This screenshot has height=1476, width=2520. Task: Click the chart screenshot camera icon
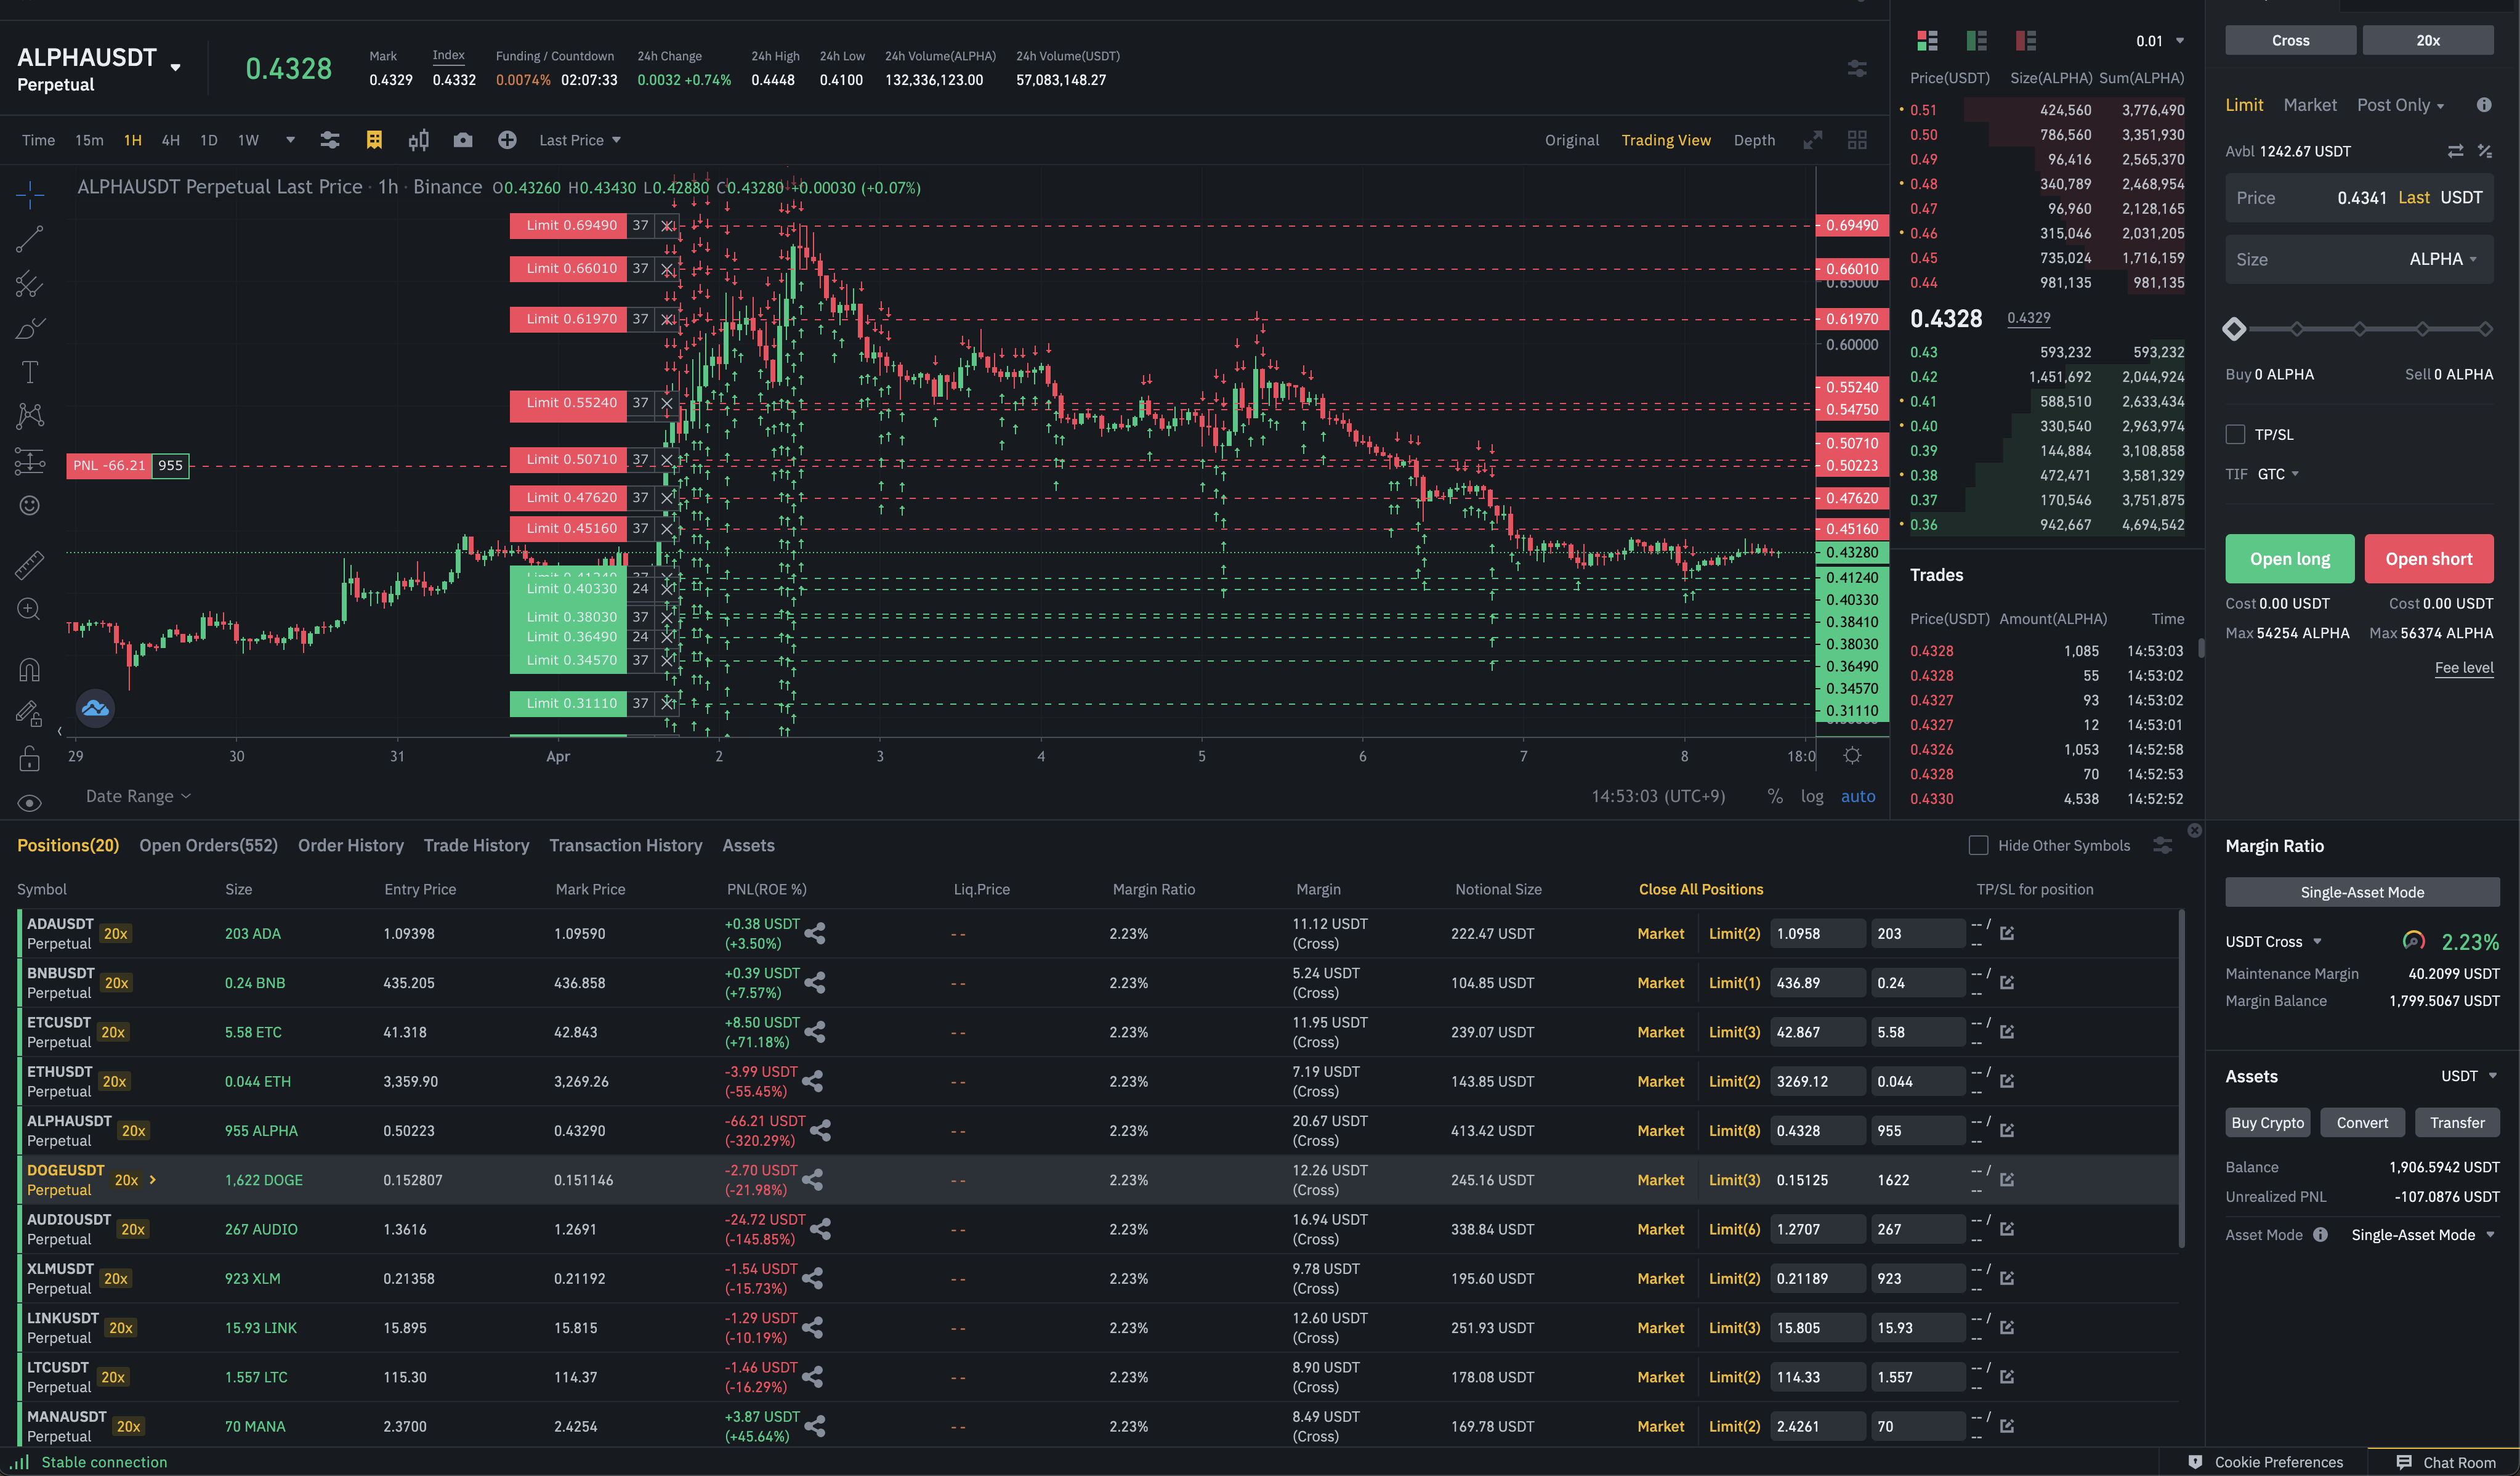(x=462, y=140)
